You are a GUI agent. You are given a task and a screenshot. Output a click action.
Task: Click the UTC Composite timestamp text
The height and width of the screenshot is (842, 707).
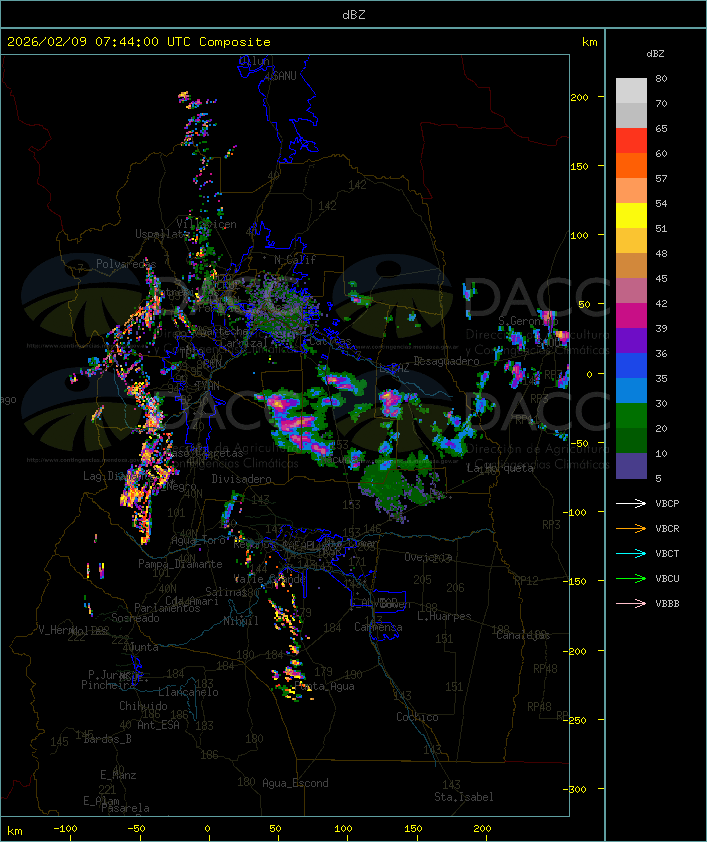pyautogui.click(x=139, y=42)
